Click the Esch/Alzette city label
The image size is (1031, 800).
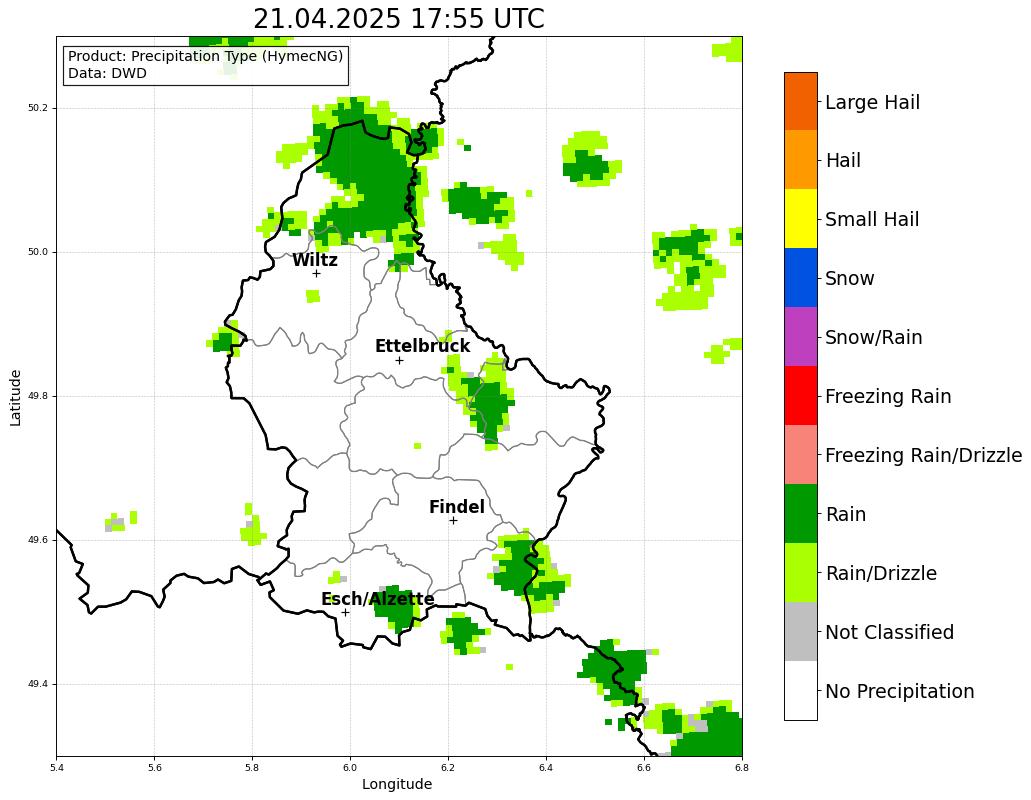click(x=377, y=599)
